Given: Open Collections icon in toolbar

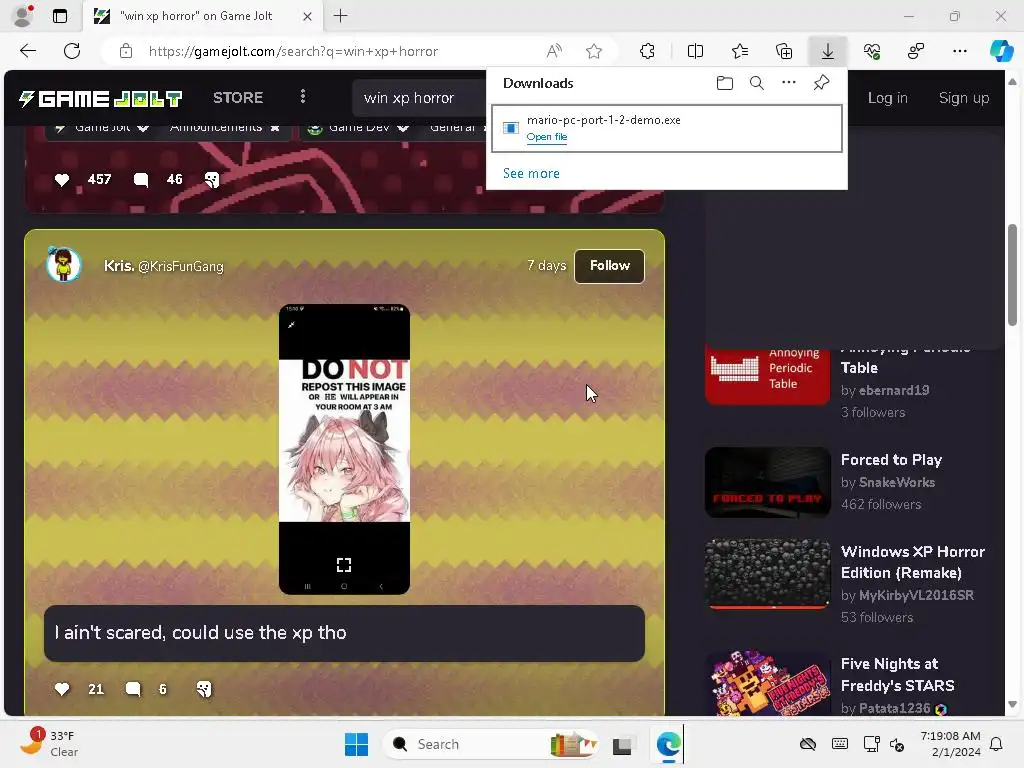Looking at the screenshot, I should tap(784, 51).
